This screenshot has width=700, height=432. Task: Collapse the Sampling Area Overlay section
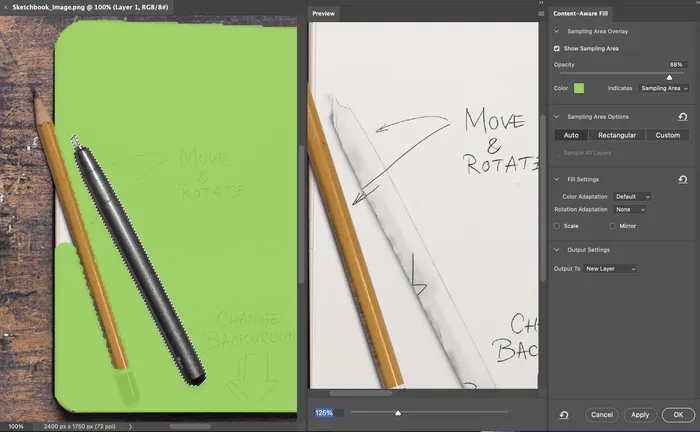point(557,31)
